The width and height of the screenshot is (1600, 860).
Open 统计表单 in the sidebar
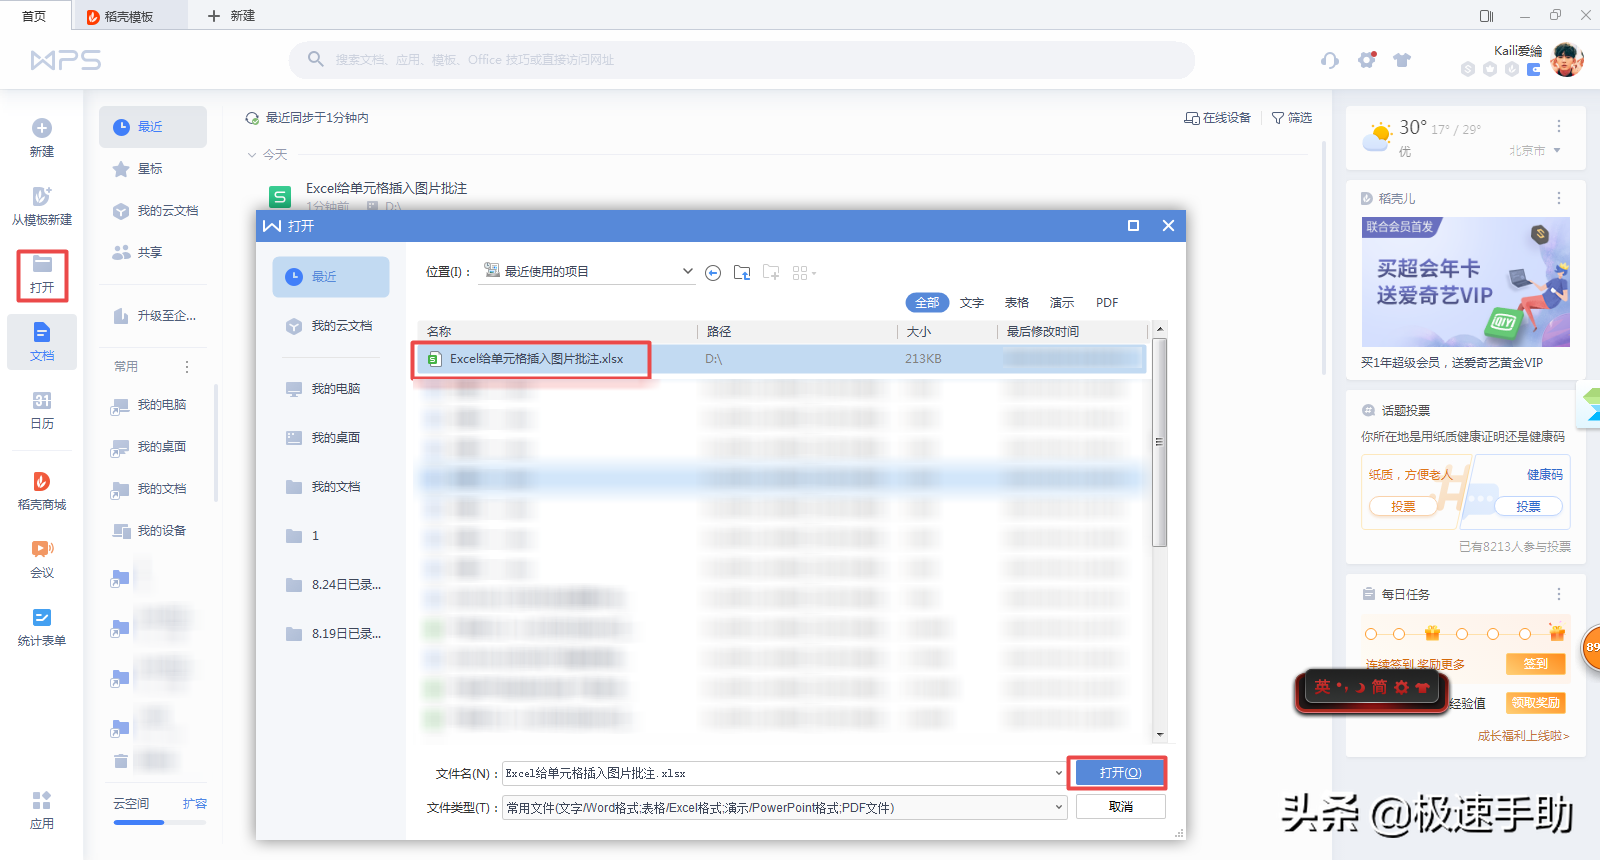point(42,627)
